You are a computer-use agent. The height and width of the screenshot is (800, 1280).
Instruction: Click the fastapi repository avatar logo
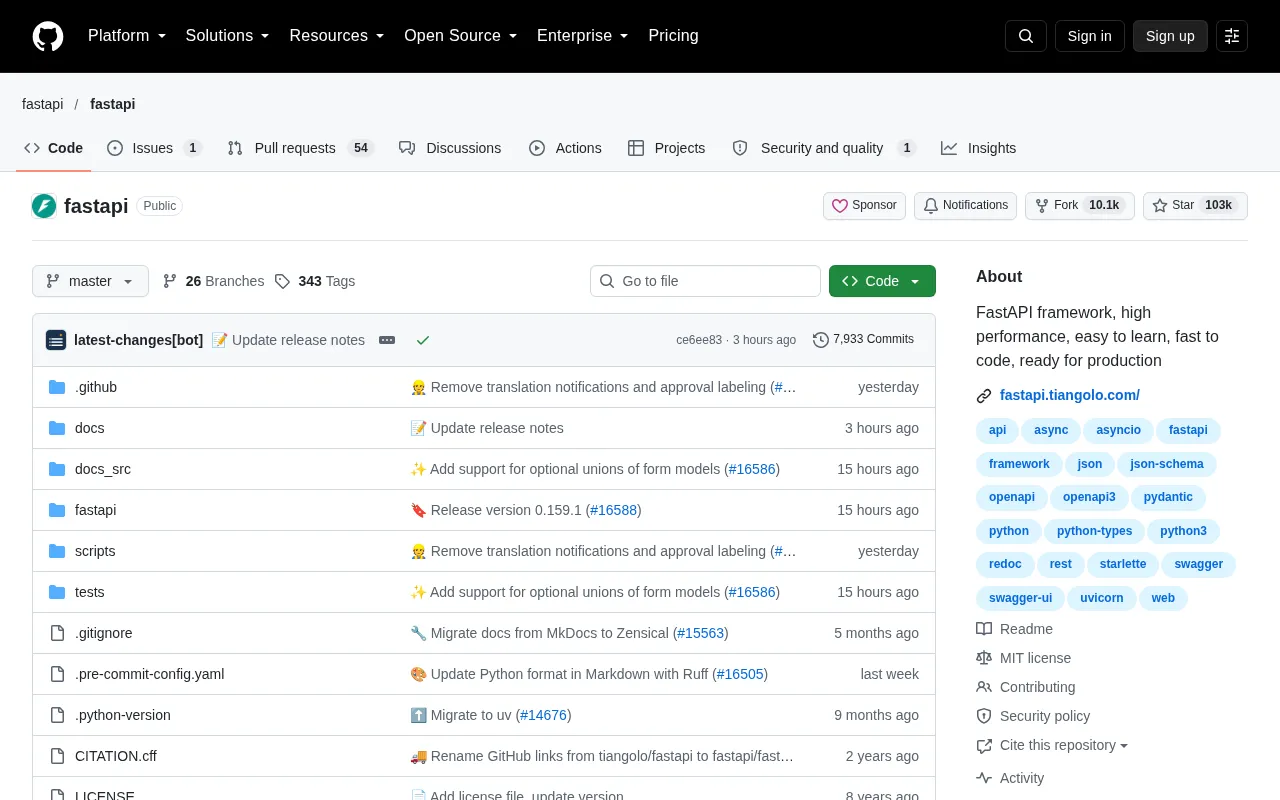[44, 206]
